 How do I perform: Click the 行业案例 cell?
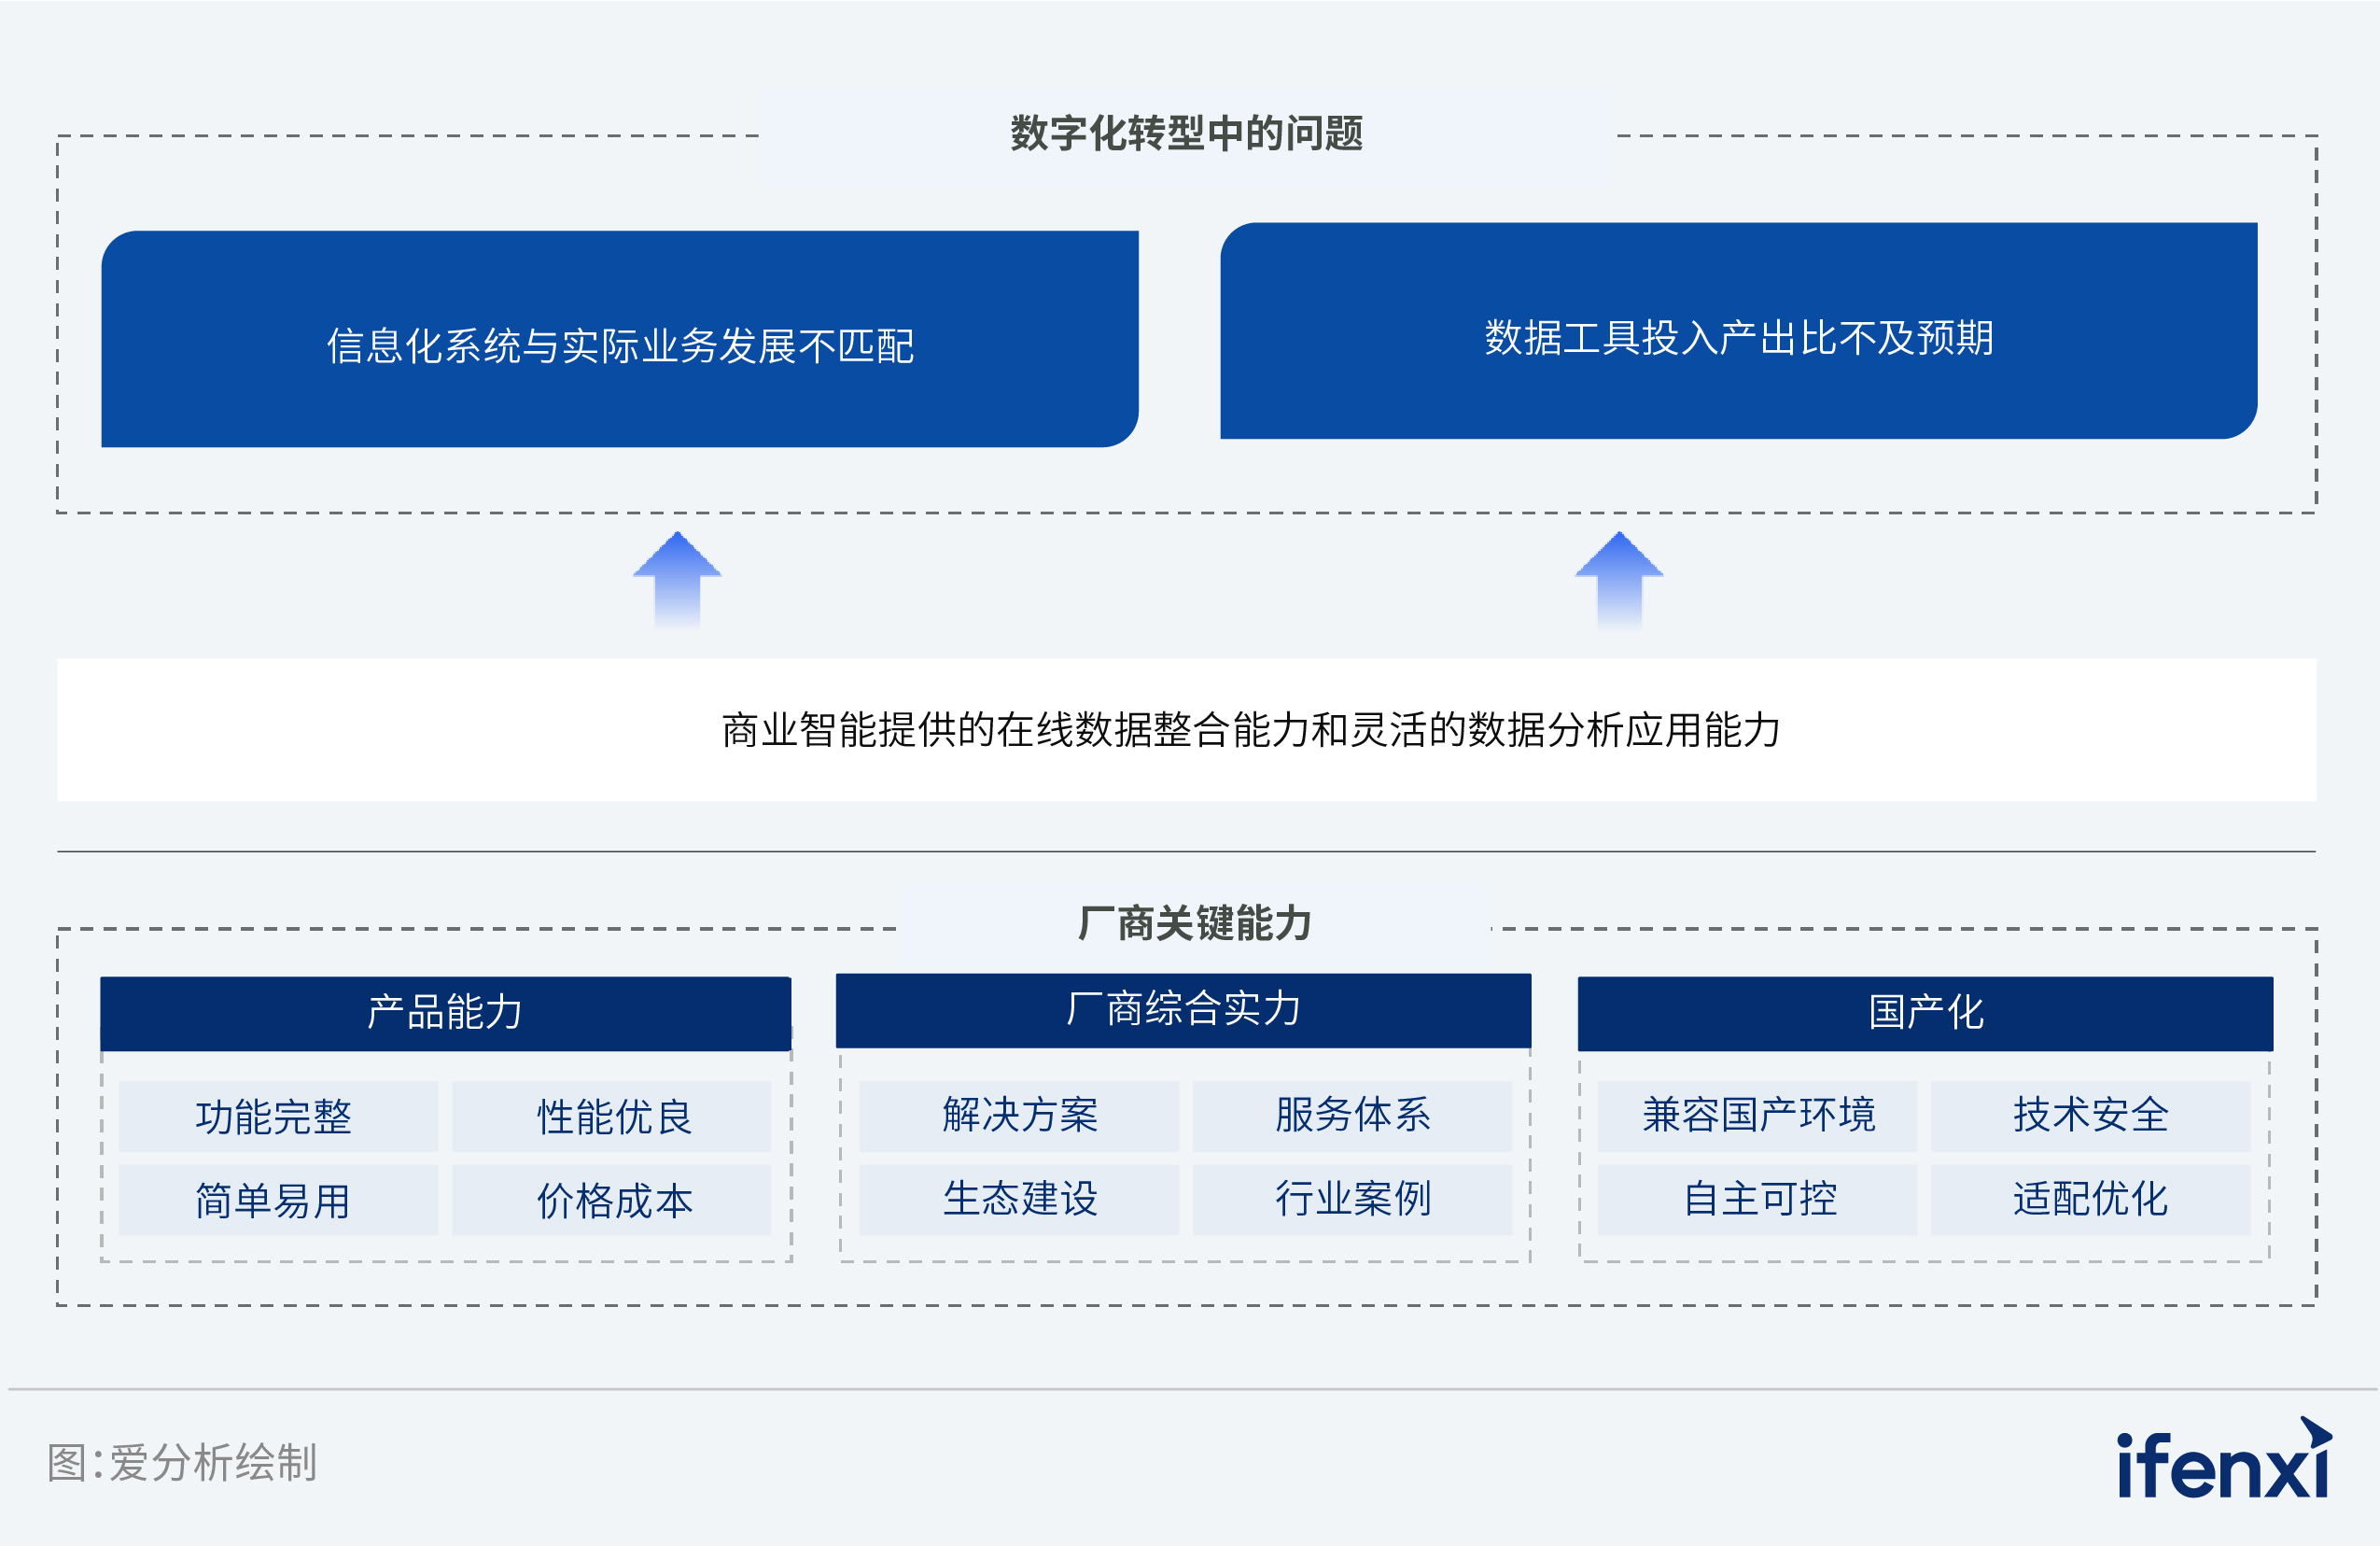coord(1352,1199)
